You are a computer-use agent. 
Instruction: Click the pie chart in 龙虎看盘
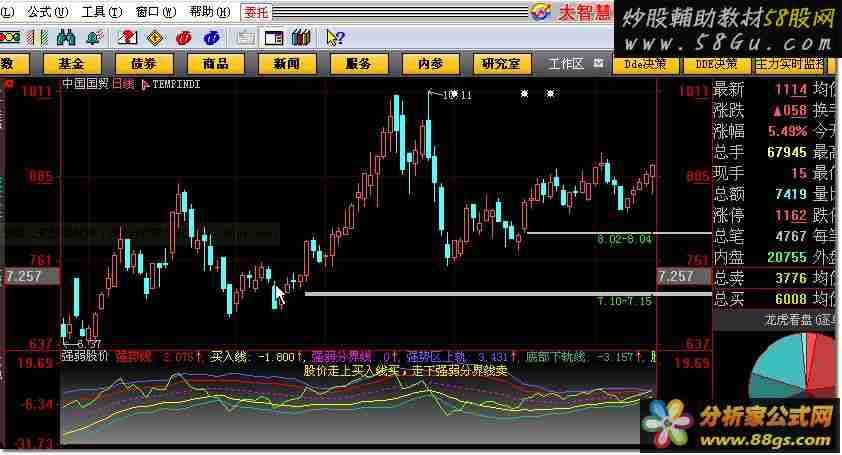(793, 366)
